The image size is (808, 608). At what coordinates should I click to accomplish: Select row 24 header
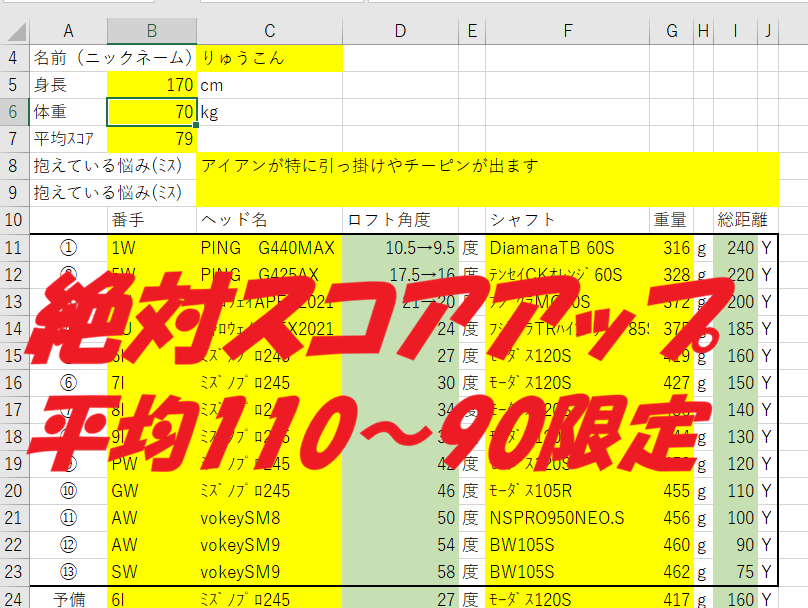click(x=14, y=599)
